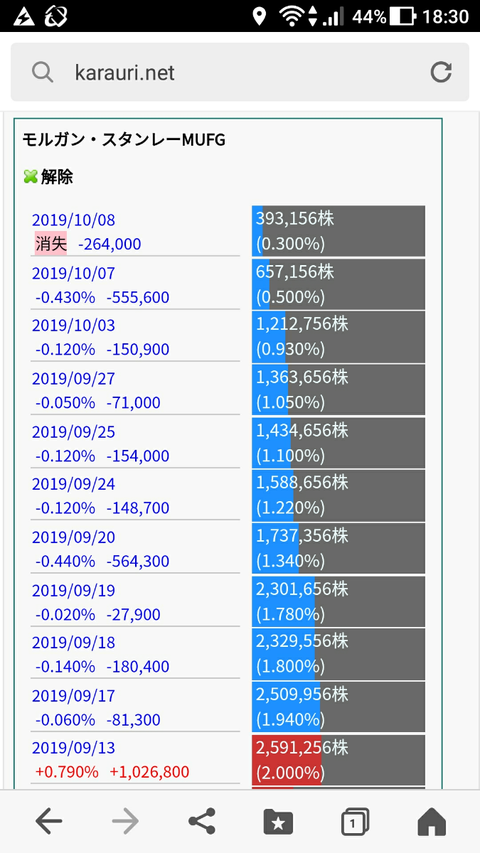This screenshot has width=480, height=853.
Task: Click the 657,156株 bar
Action: (x=338, y=284)
